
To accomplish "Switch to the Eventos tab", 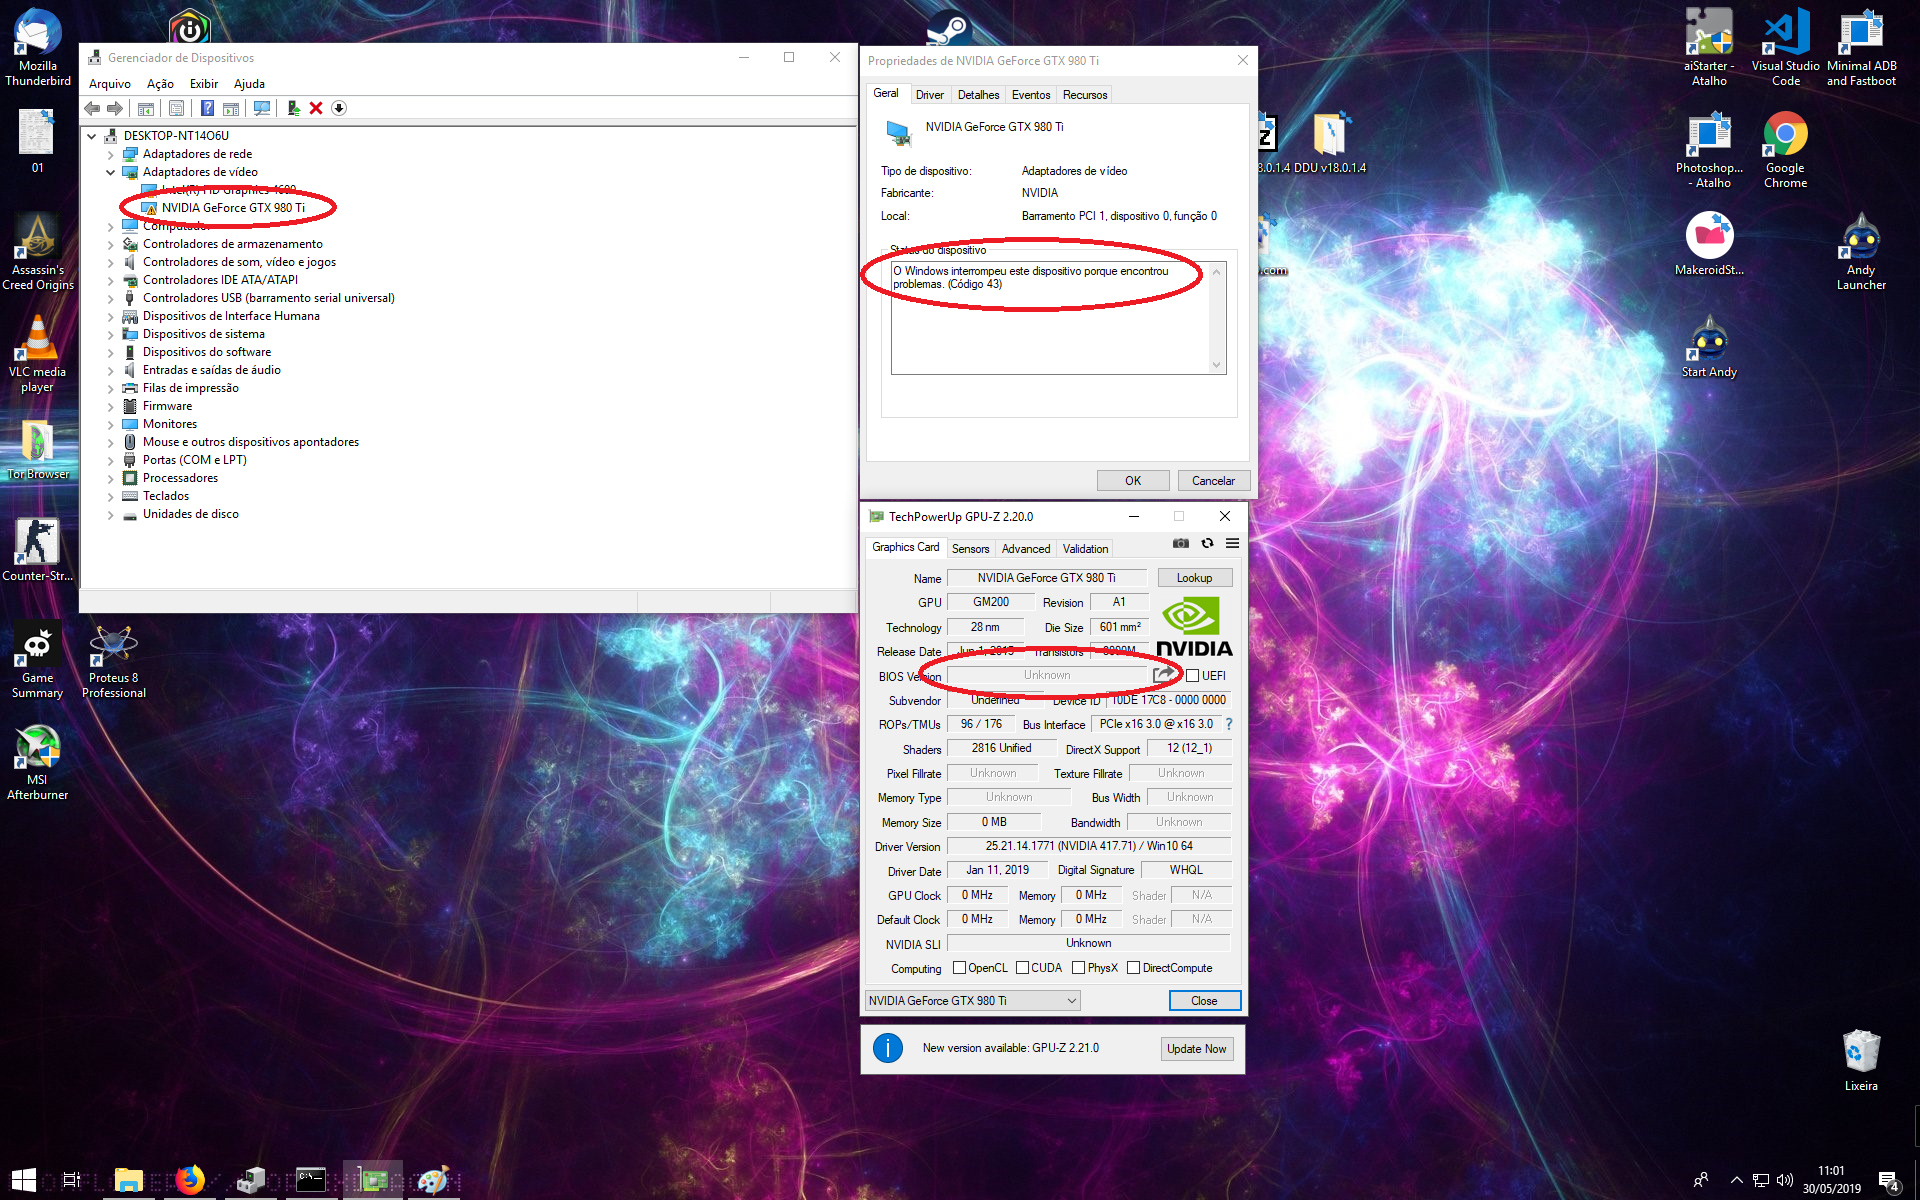I will pos(1030,95).
